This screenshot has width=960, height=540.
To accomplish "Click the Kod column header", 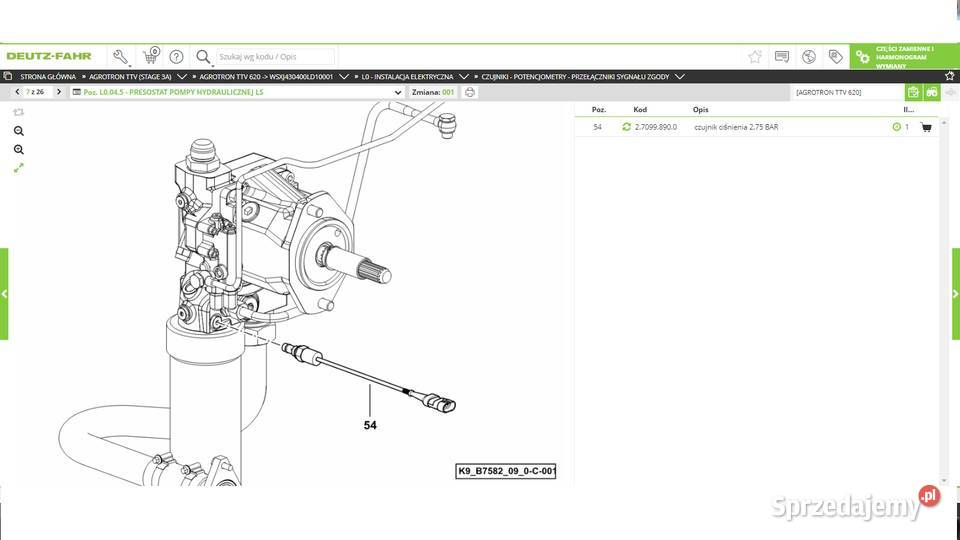I will [x=640, y=110].
